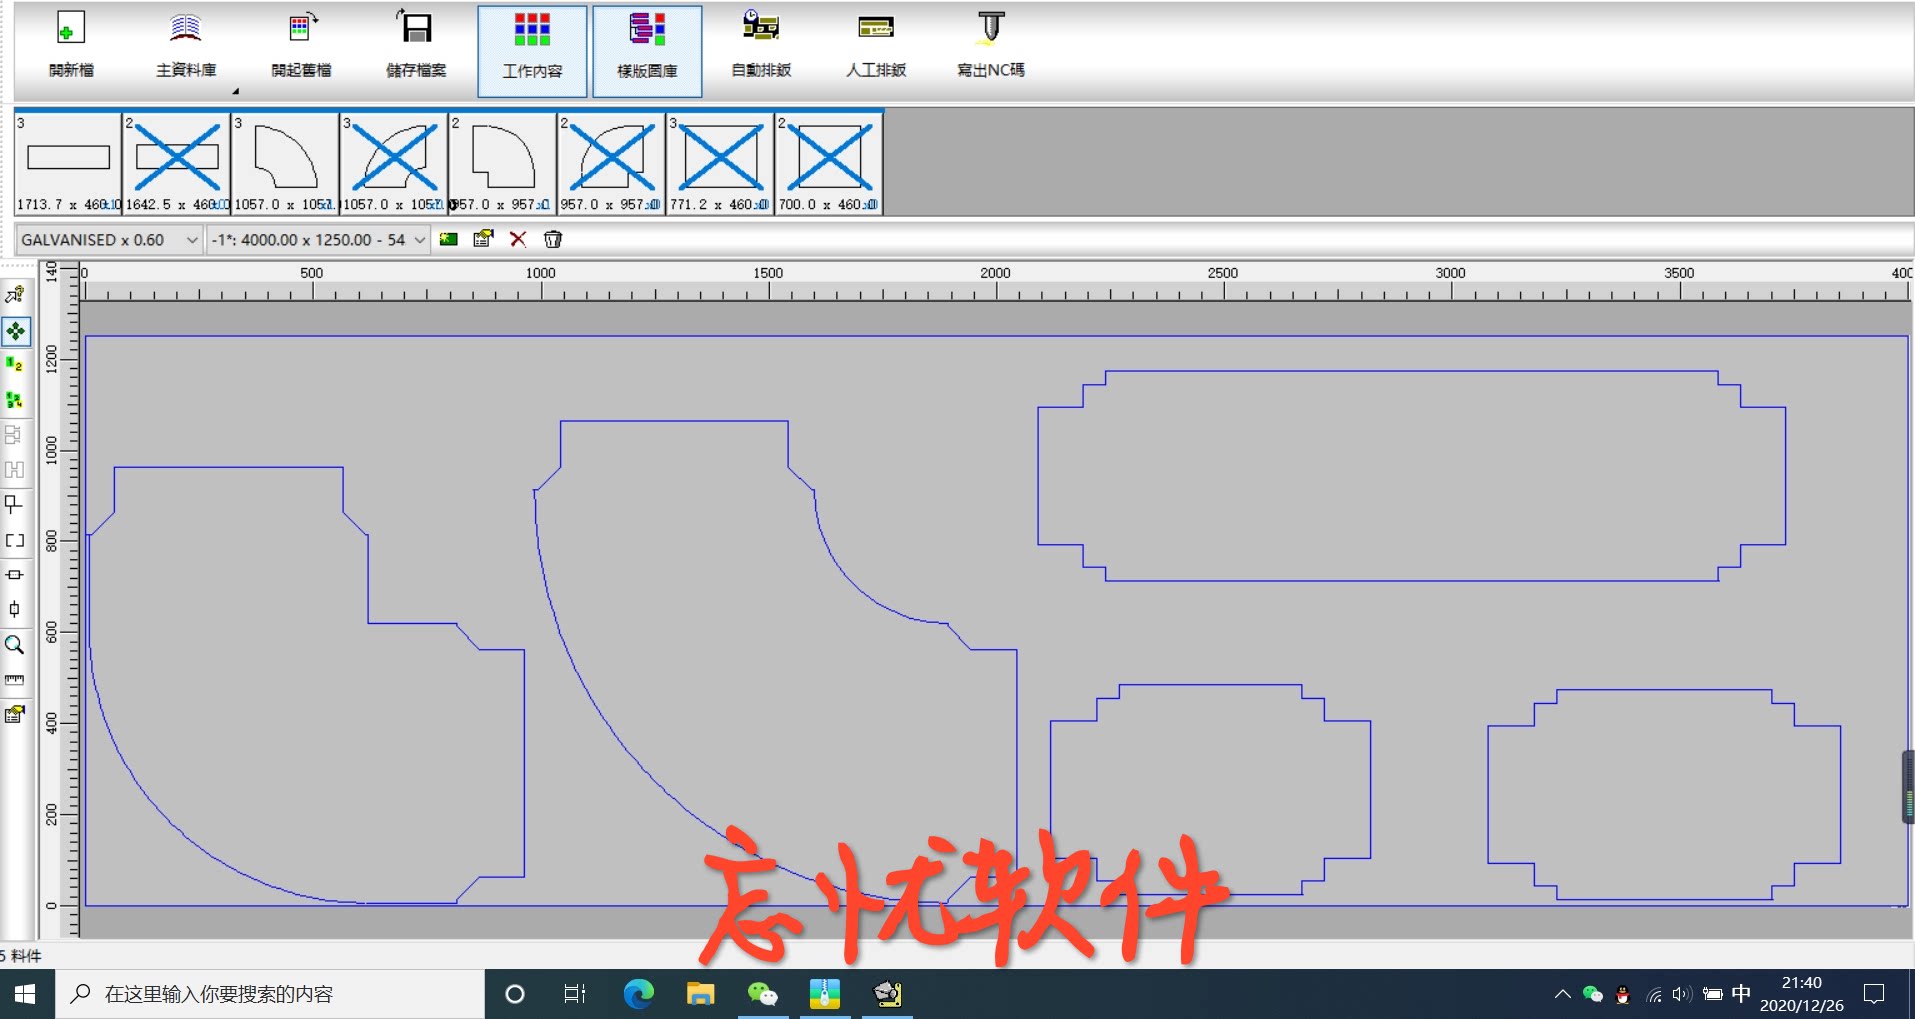
Task: Click the 1000 mark on the horizontal ruler
Action: pos(541,273)
